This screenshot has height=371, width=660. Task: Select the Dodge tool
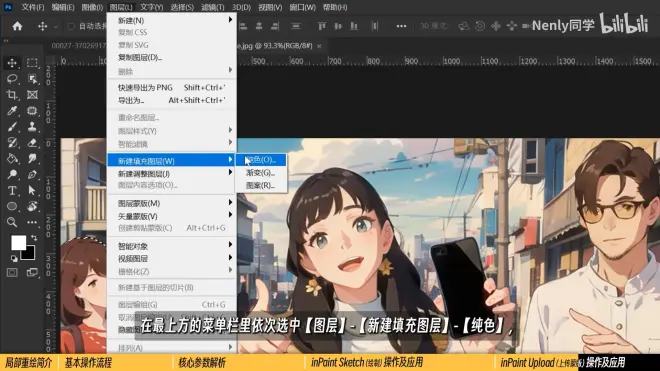tap(12, 174)
